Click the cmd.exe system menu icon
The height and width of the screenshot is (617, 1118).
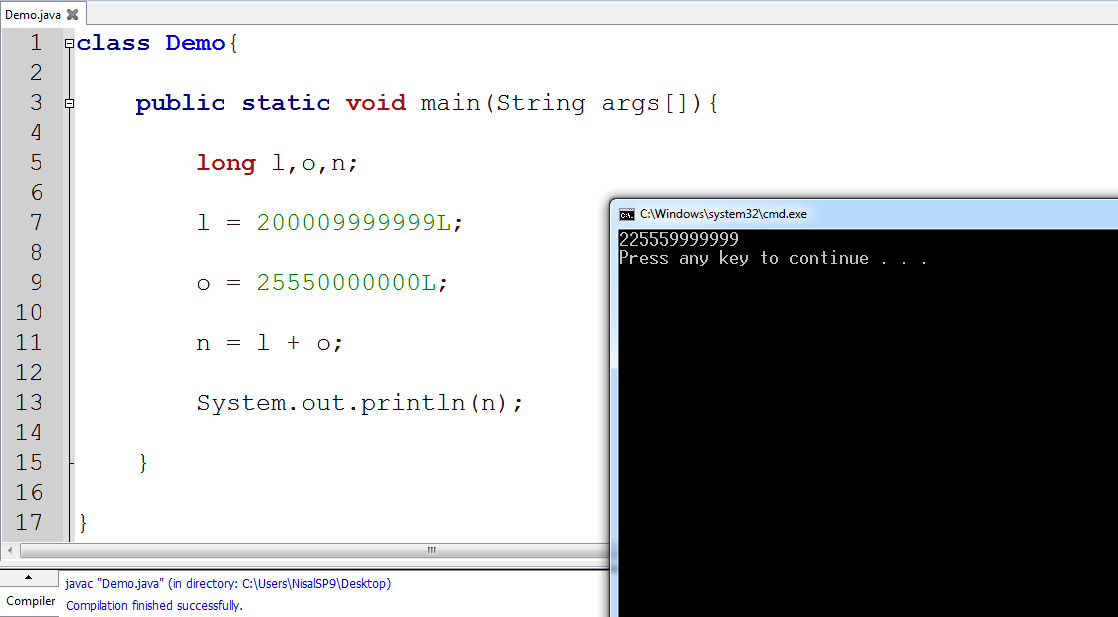[x=627, y=213]
